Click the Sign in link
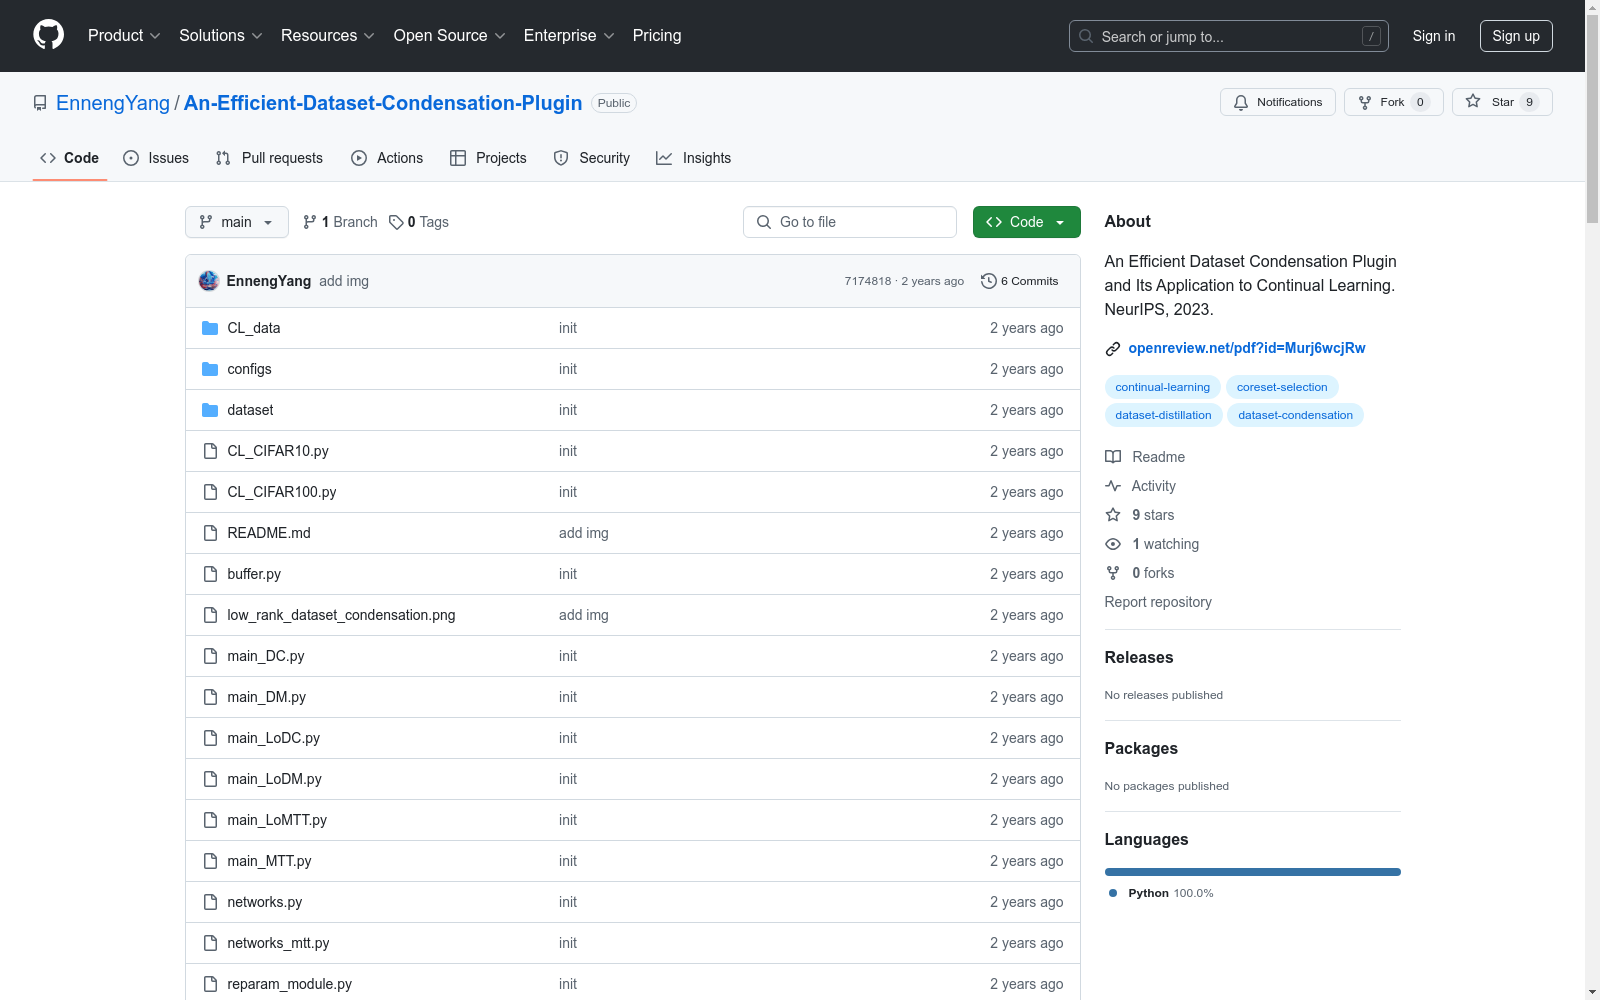 click(x=1434, y=36)
